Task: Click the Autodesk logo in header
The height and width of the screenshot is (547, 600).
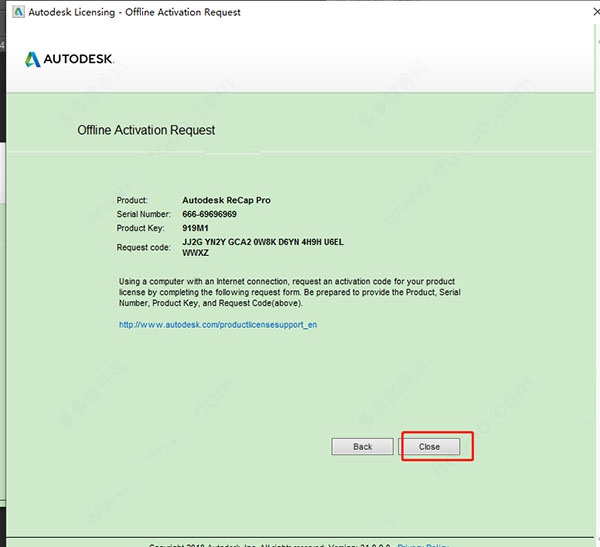Action: tap(69, 59)
